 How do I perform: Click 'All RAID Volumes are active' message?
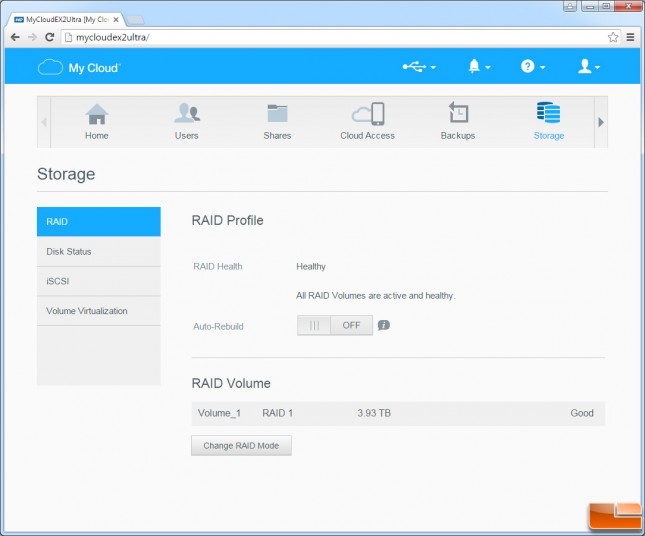[x=376, y=296]
